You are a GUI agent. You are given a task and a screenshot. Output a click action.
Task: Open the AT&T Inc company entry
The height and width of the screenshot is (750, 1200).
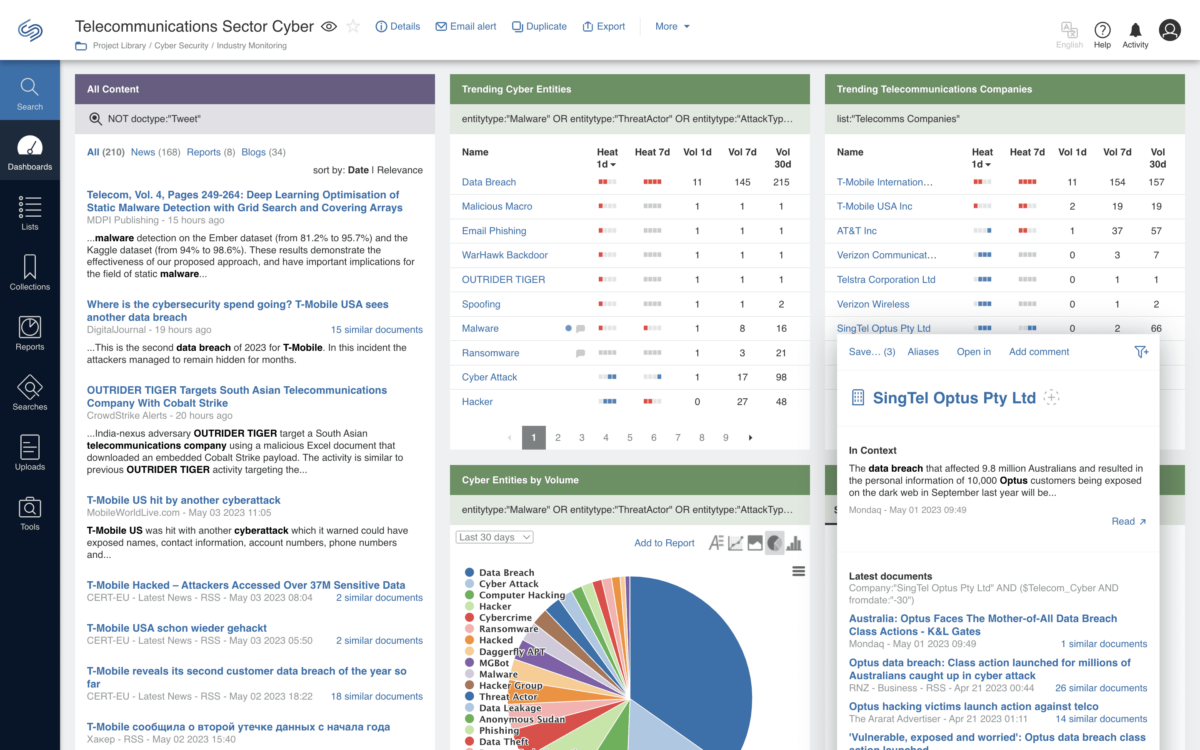tap(857, 231)
